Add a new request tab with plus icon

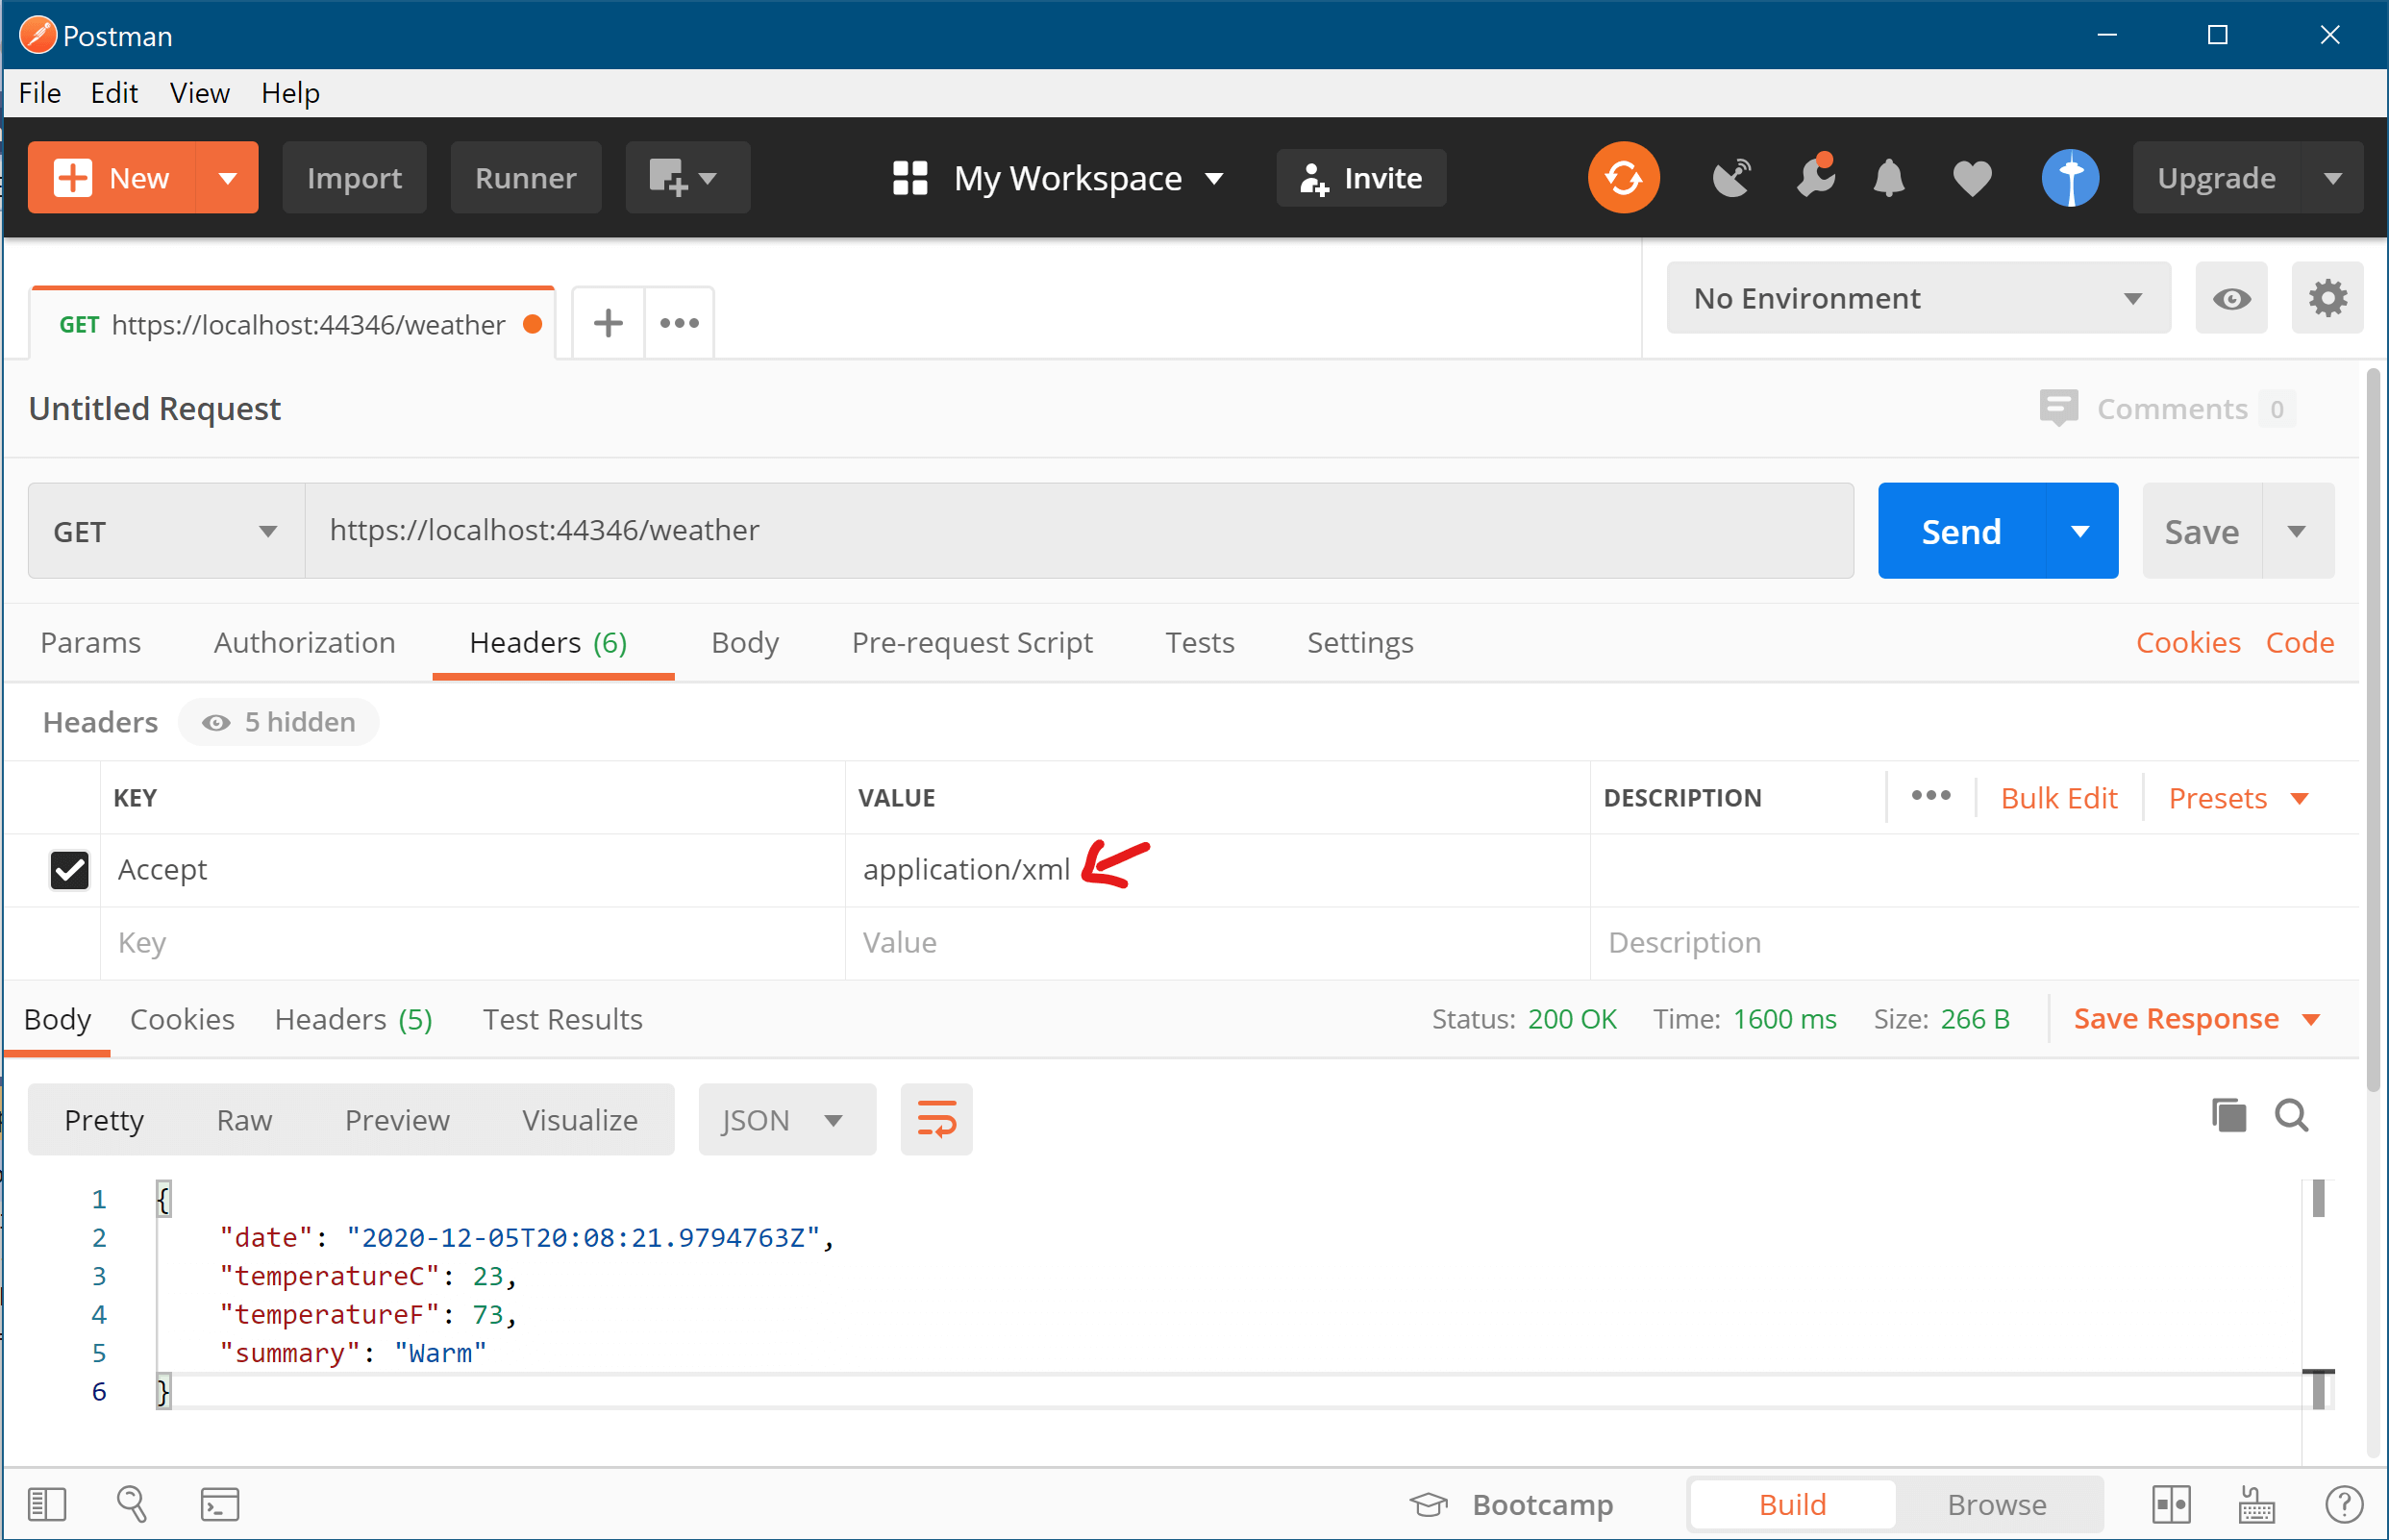coord(608,323)
